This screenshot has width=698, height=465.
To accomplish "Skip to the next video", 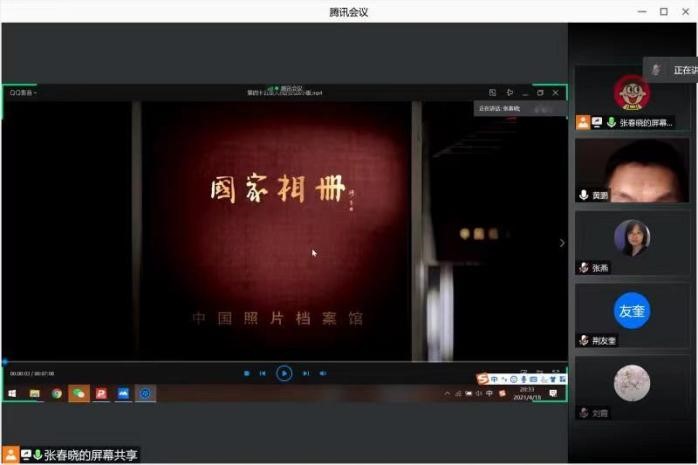I will point(306,373).
